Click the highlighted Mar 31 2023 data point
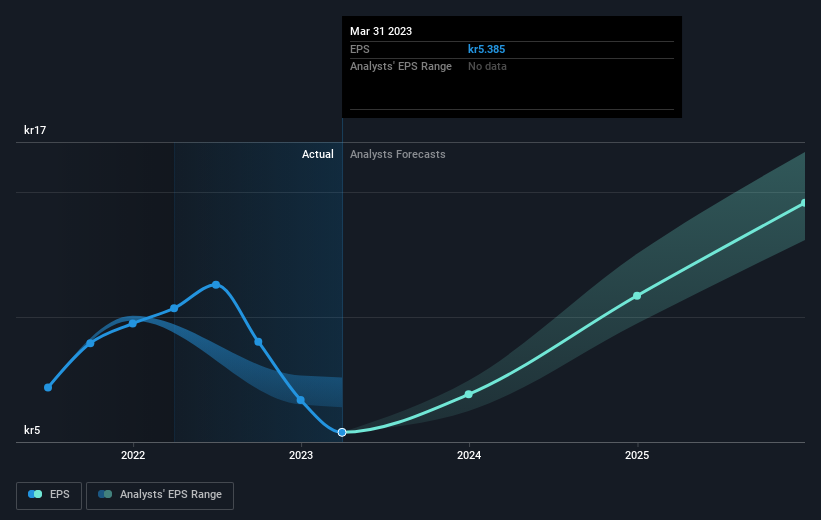Viewport: 821px width, 520px height. (342, 432)
